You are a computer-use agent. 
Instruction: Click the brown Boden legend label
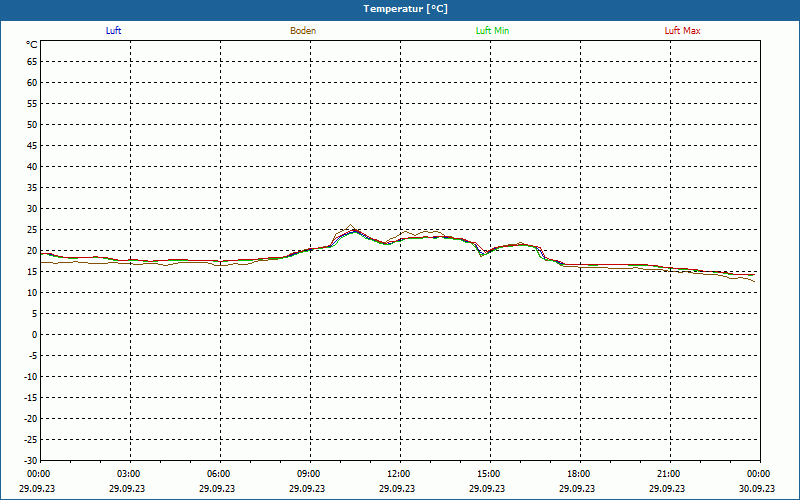point(303,31)
